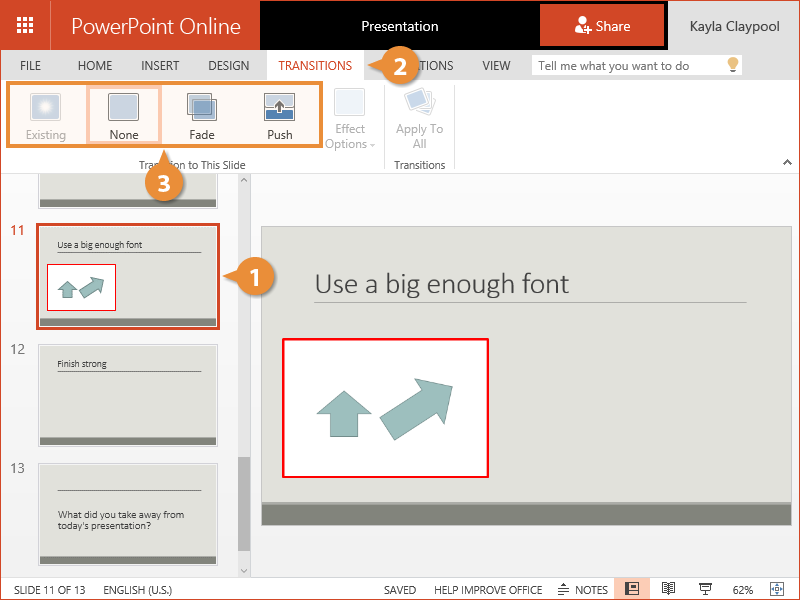Viewport: 800px width, 600px height.
Task: Switch to Normal editing view
Action: point(632,590)
